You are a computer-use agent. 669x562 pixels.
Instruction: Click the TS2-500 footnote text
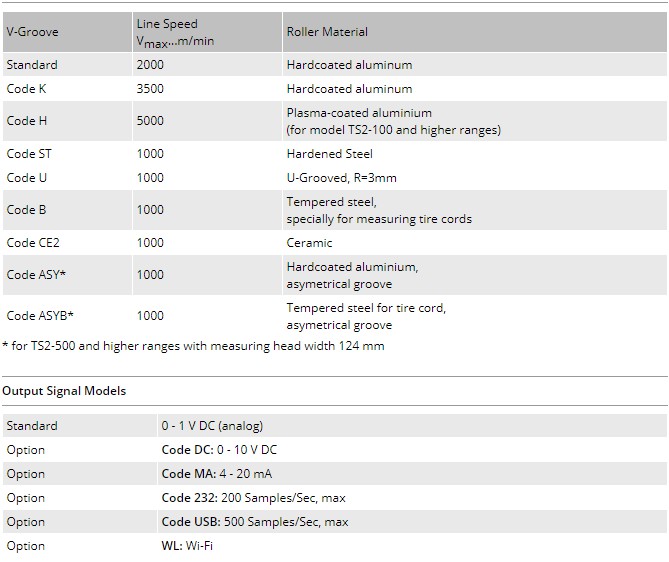pyautogui.click(x=195, y=346)
